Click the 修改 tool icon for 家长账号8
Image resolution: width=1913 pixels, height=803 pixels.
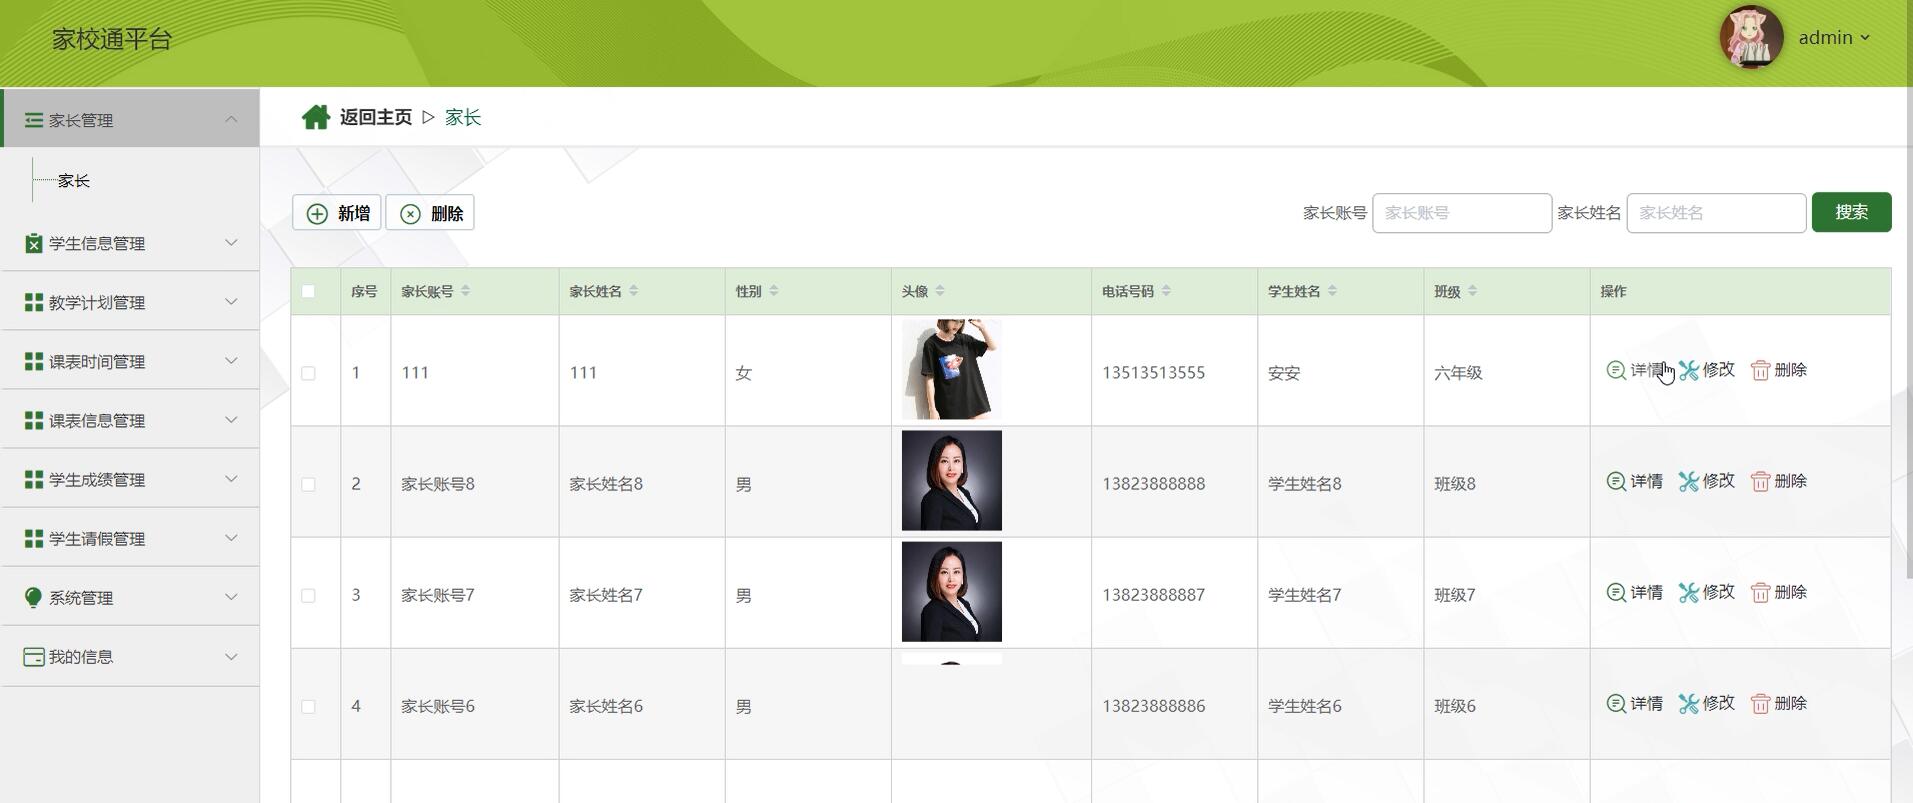click(1689, 481)
